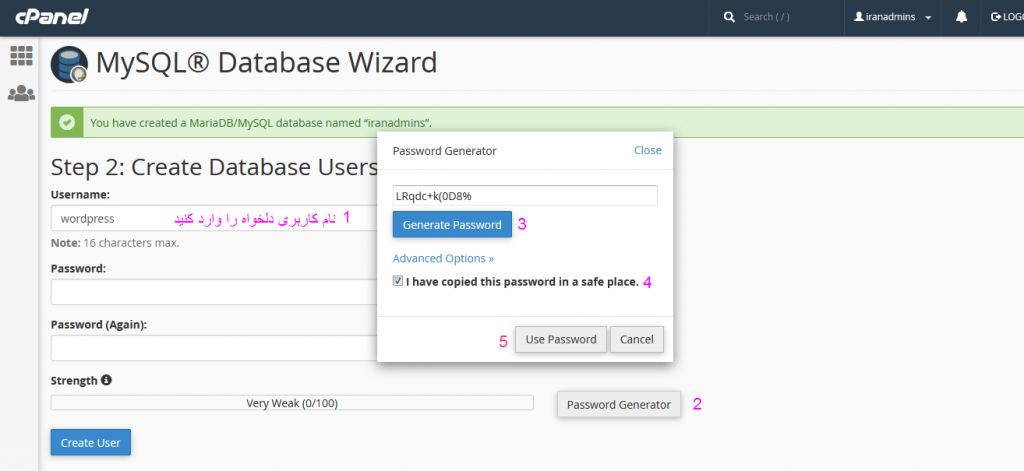The height and width of the screenshot is (471, 1024).
Task: Close the Password Generator dialog
Action: pos(648,150)
